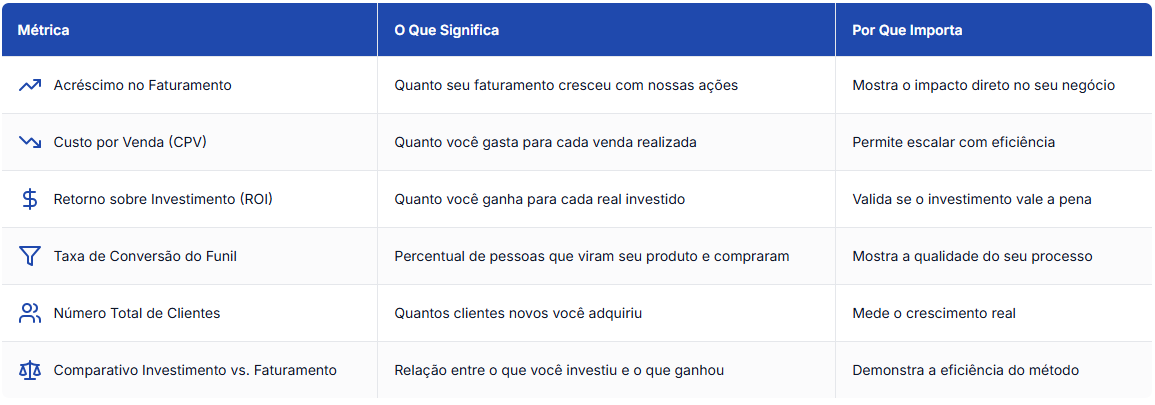Image resolution: width=1155 pixels, height=405 pixels.
Task: Select the Métrica column header
Action: tap(44, 30)
